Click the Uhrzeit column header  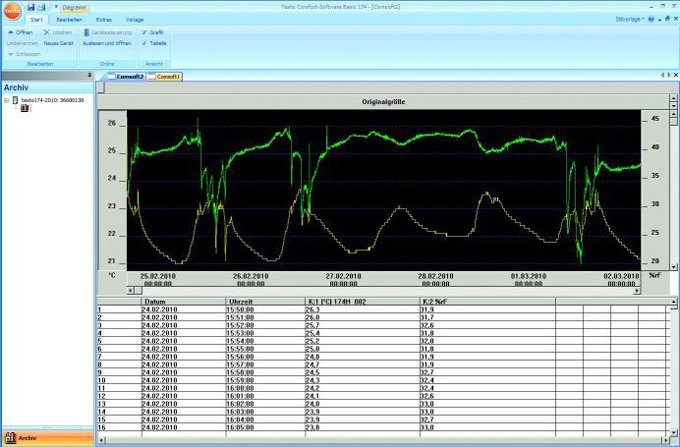pyautogui.click(x=265, y=301)
